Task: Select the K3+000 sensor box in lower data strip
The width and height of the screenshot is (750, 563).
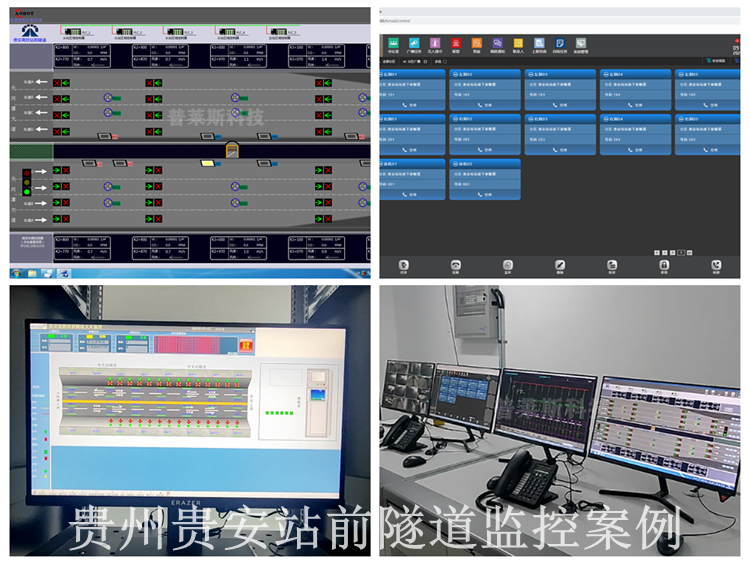Action: [238, 248]
